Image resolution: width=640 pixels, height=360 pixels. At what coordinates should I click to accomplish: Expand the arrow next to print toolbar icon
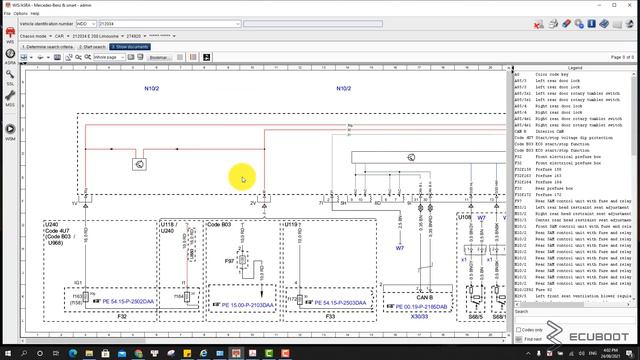click(48, 58)
